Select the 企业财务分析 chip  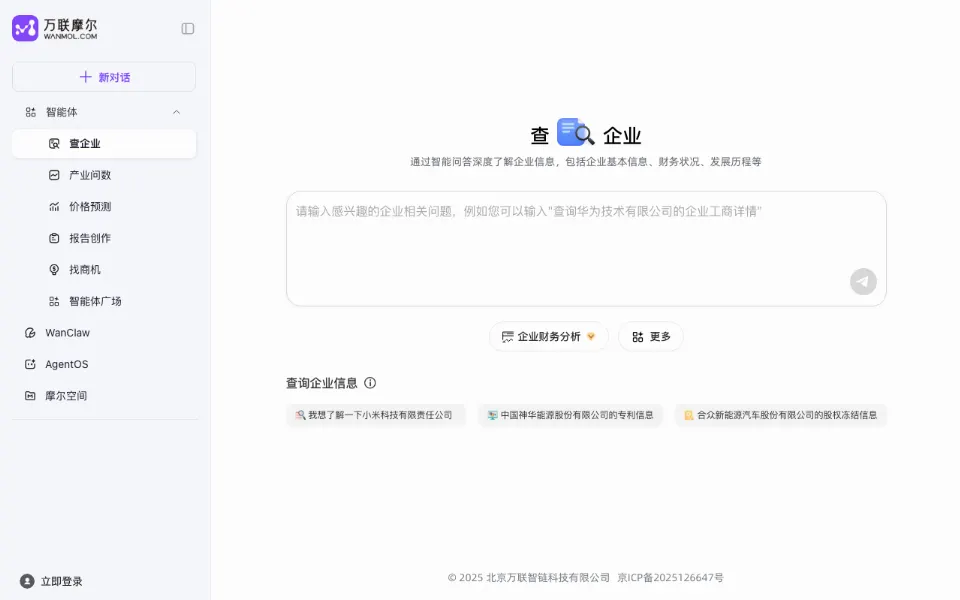pos(549,337)
